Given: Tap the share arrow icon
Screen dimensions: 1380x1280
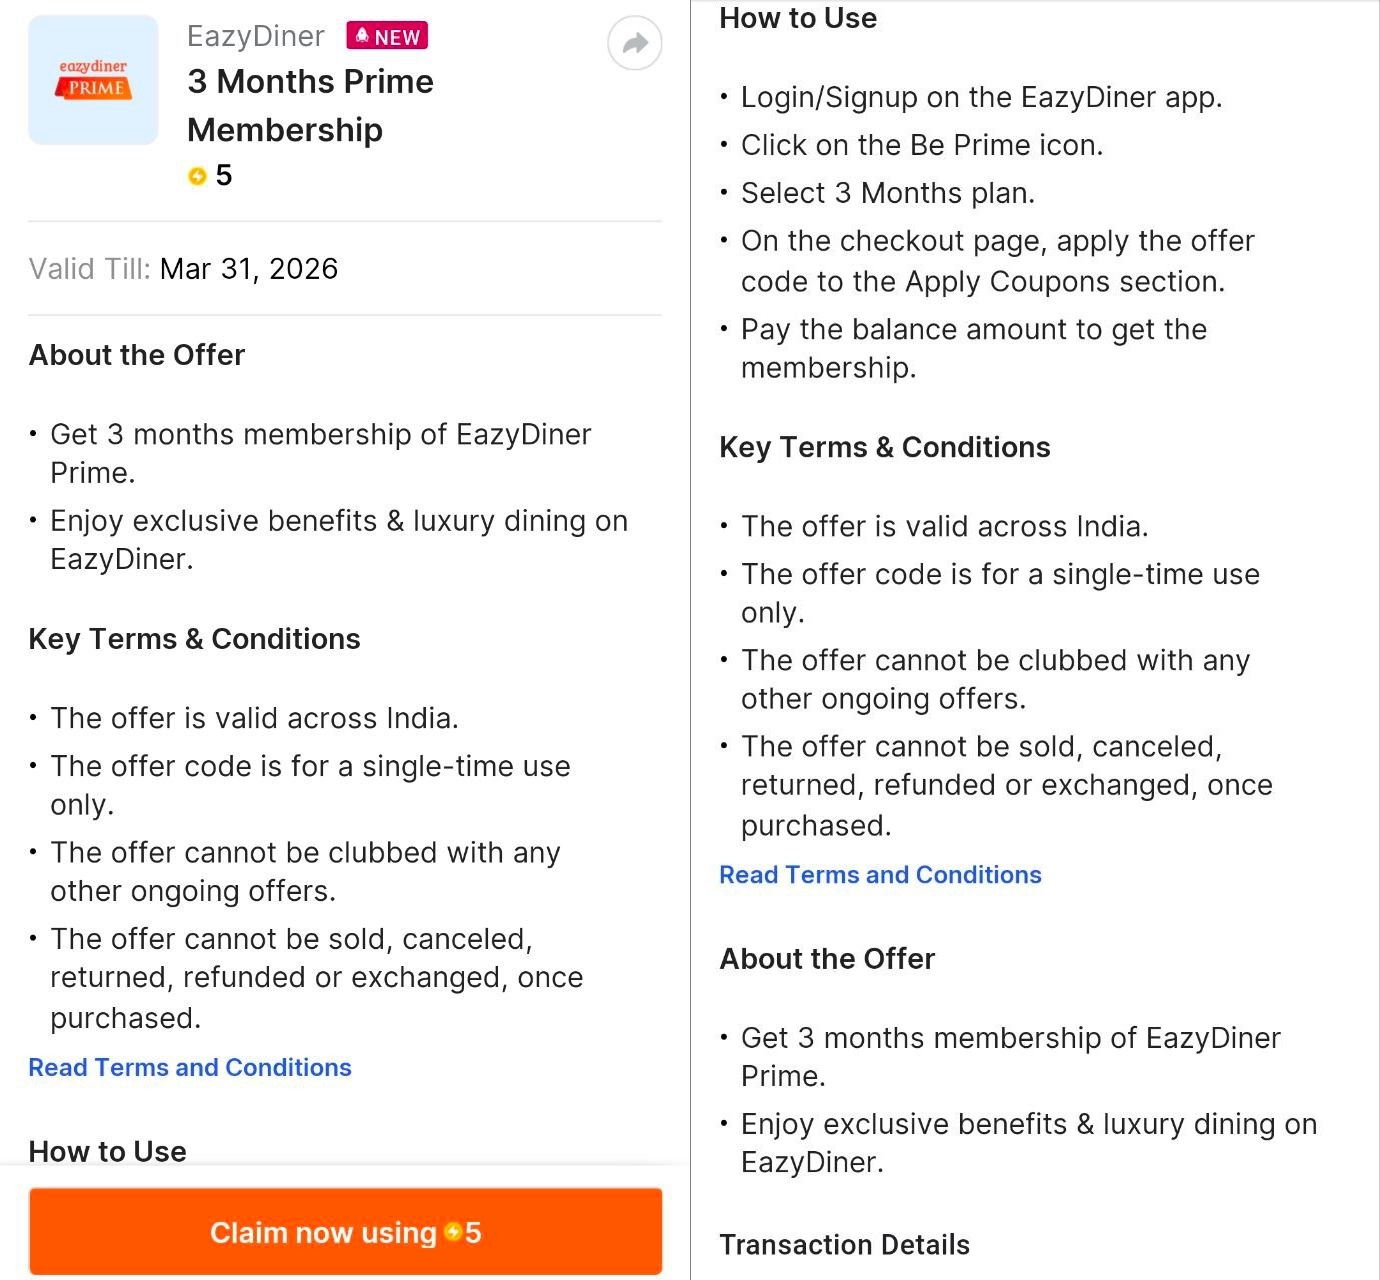Looking at the screenshot, I should 635,44.
